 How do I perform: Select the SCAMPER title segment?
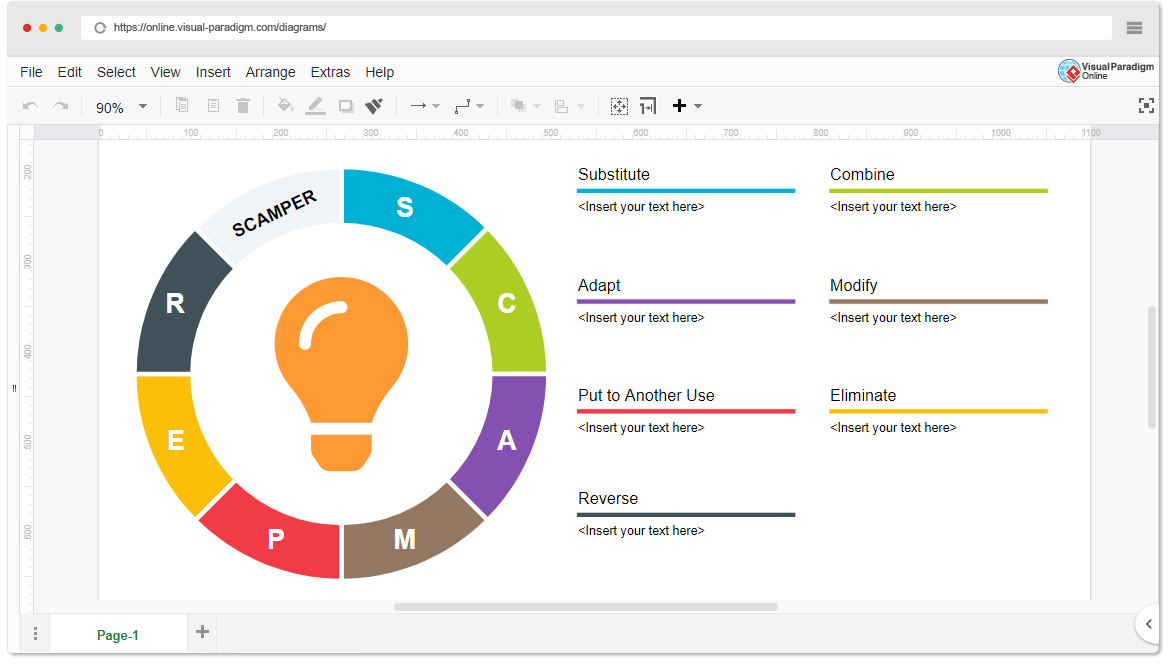pyautogui.click(x=274, y=214)
